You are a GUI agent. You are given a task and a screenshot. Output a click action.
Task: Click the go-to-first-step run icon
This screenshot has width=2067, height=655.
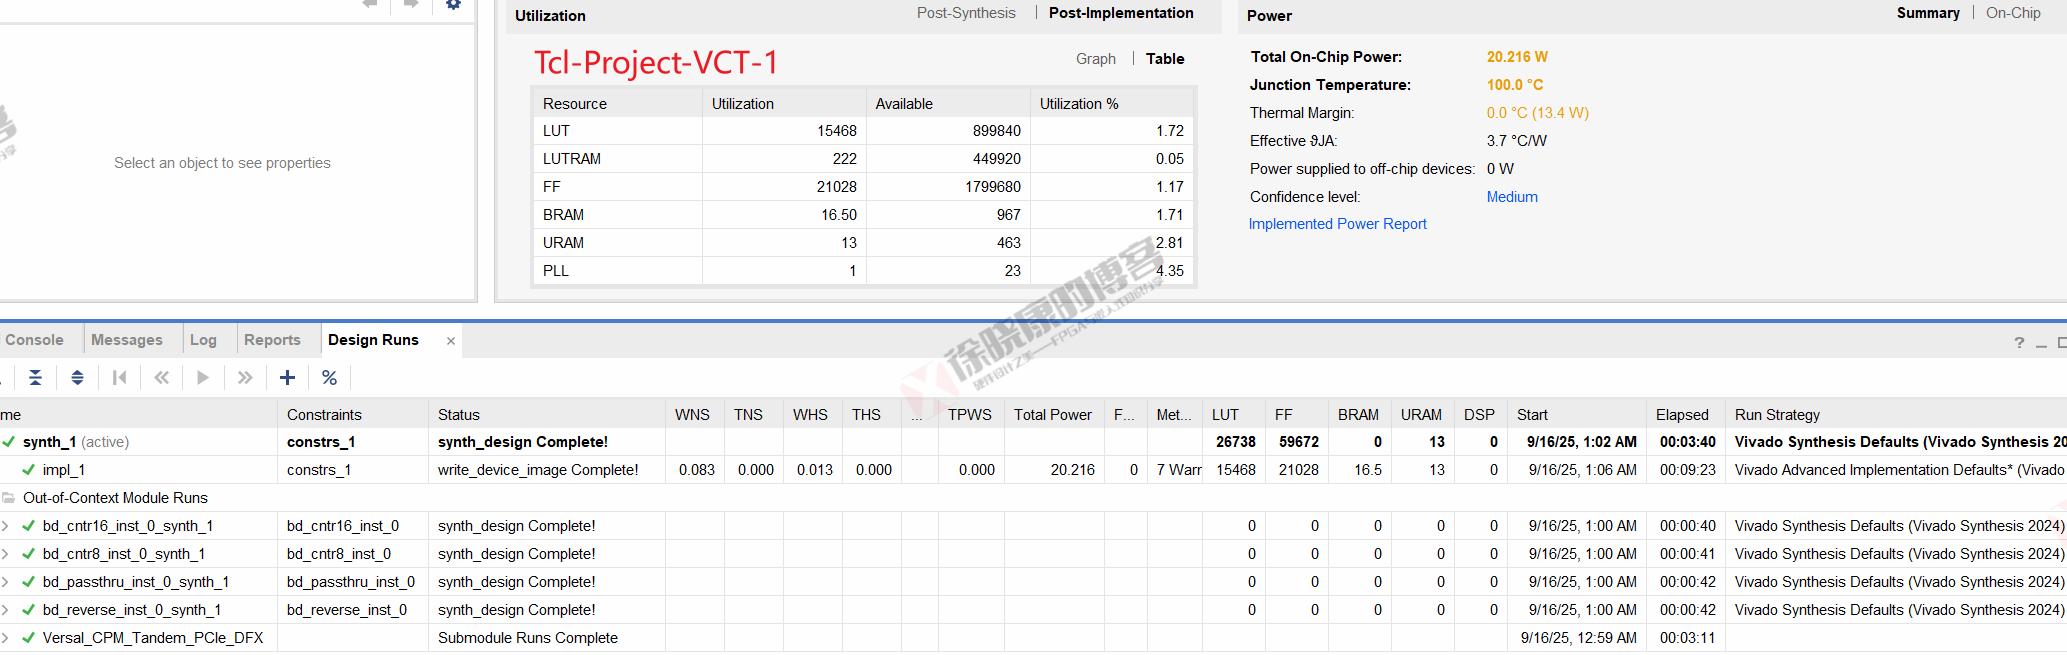(x=120, y=377)
